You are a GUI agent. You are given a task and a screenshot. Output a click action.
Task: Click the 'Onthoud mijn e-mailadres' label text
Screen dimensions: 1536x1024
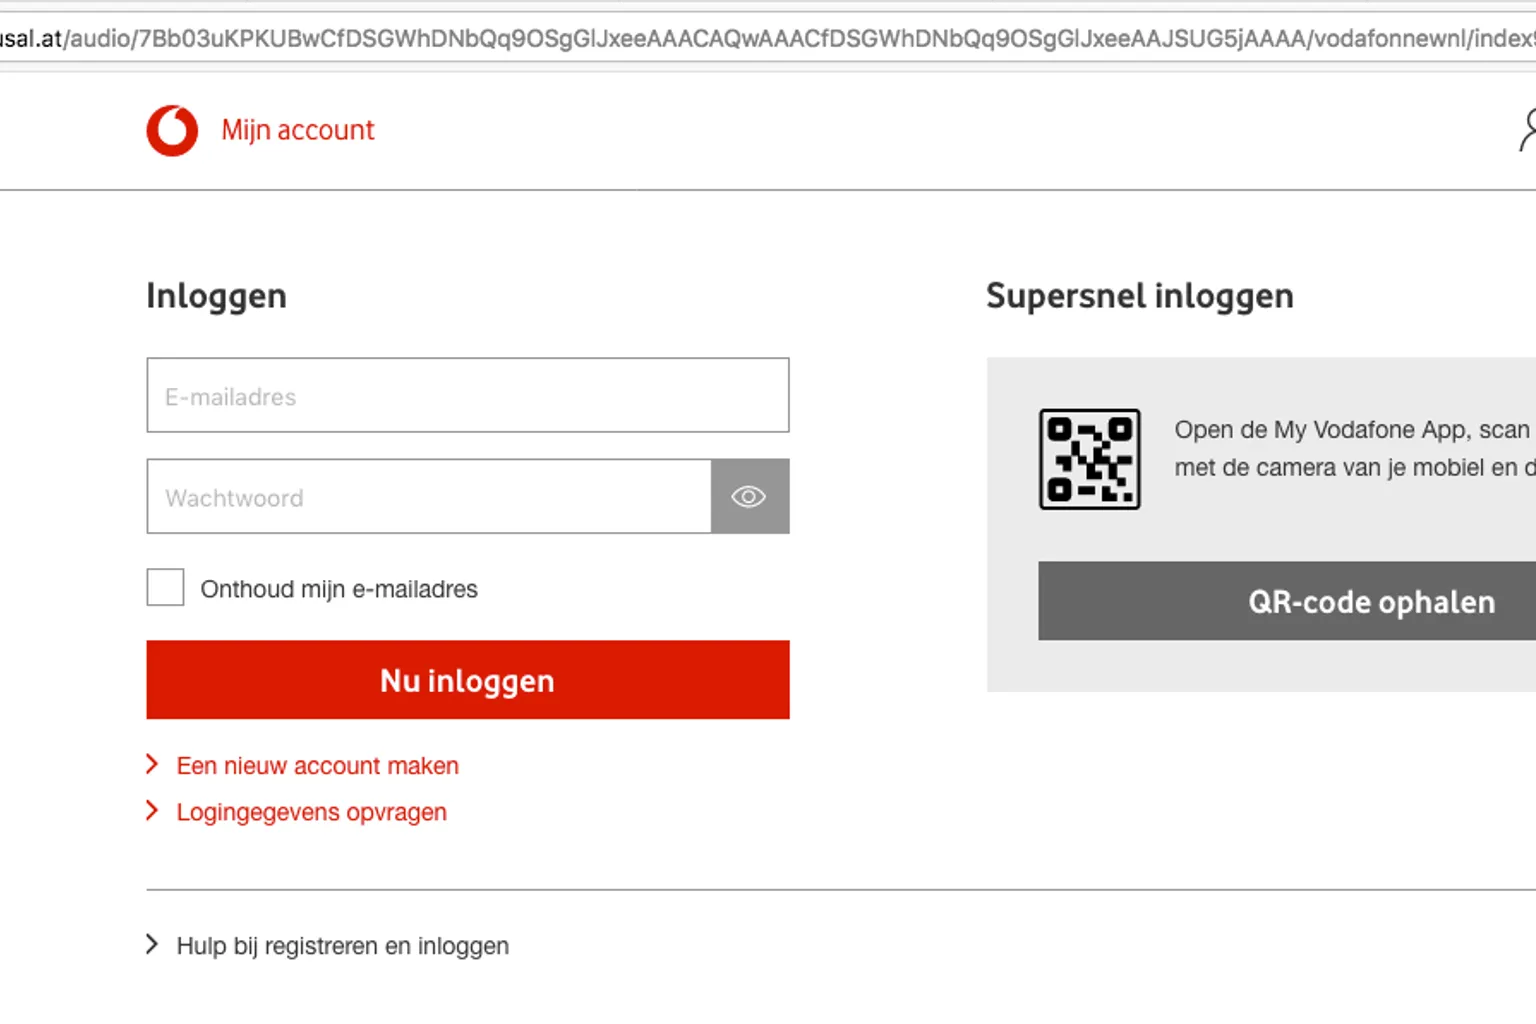[x=339, y=589]
